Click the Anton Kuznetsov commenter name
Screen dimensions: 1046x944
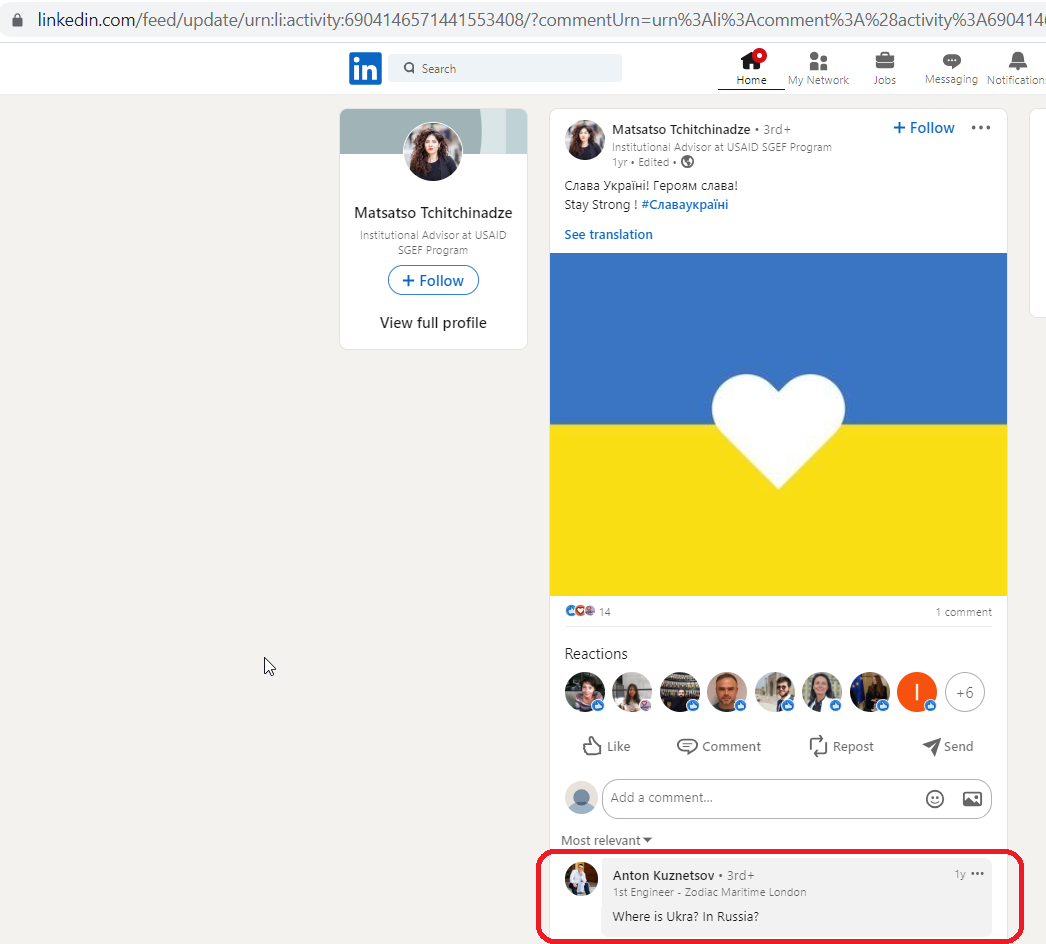pos(663,875)
